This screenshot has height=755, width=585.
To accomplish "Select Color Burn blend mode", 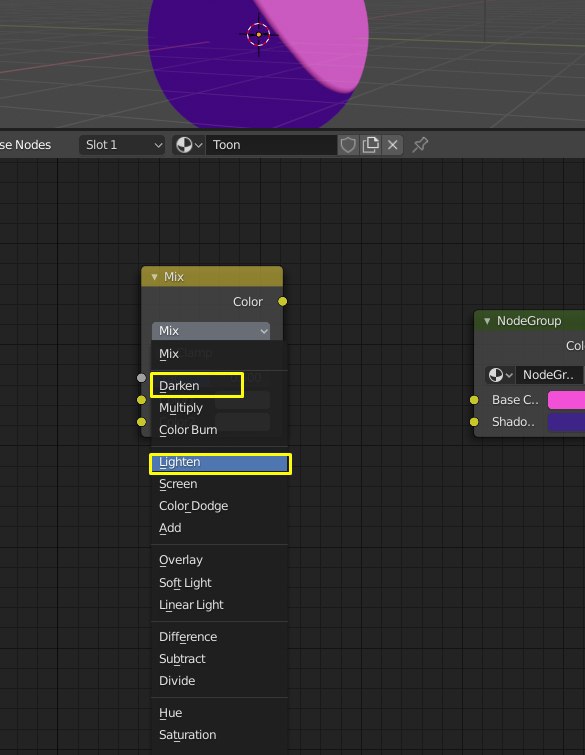I will point(220,430).
